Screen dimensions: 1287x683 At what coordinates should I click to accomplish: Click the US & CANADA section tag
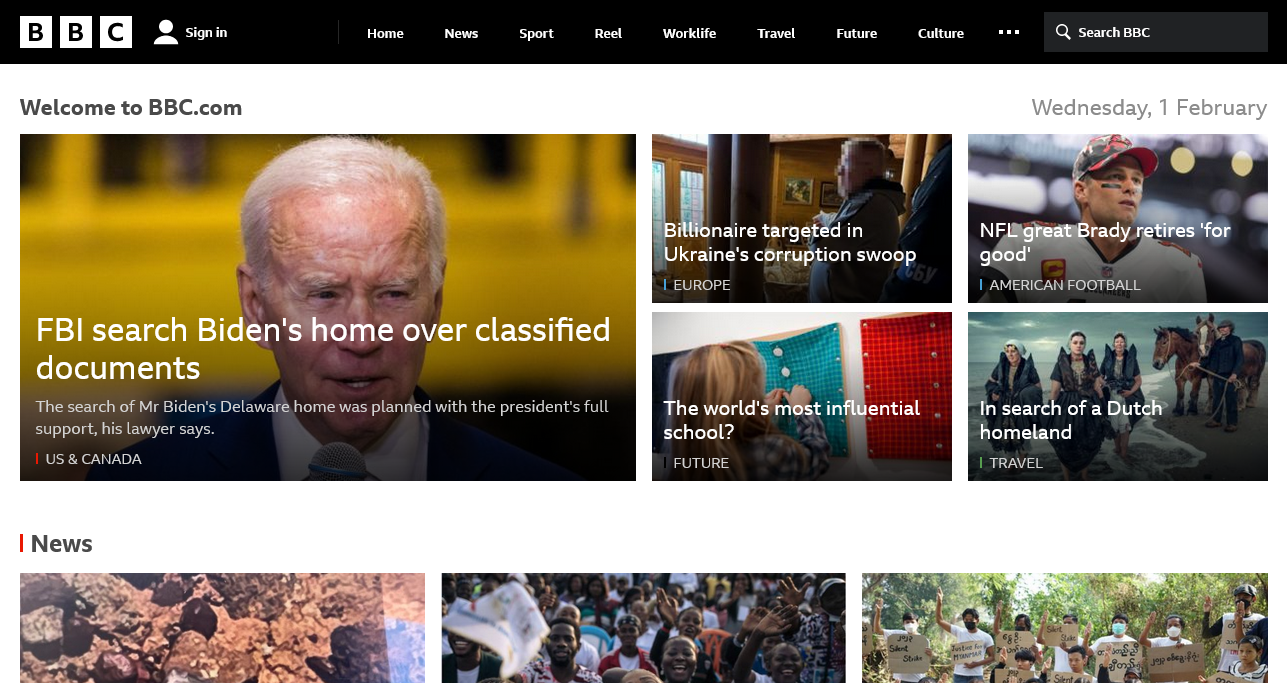tap(93, 459)
